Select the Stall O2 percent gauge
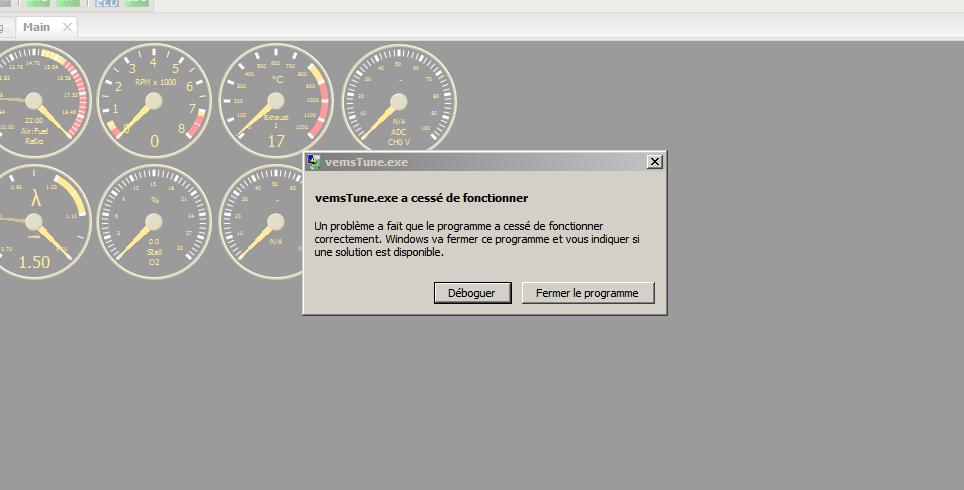Image resolution: width=964 pixels, height=490 pixels. pos(154,221)
